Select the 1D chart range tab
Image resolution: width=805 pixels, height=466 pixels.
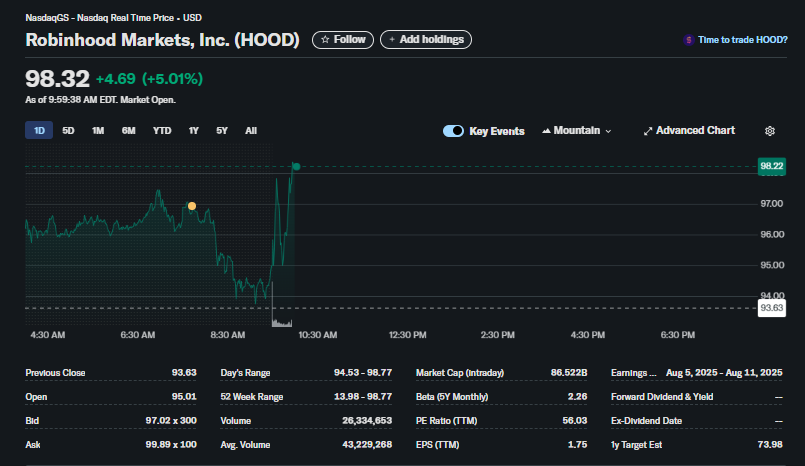pyautogui.click(x=39, y=130)
